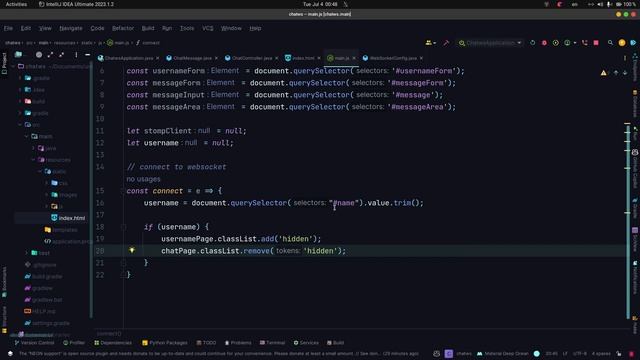Open the Navigate menu
This screenshot has height=360, width=640.
pyautogui.click(x=71, y=28)
